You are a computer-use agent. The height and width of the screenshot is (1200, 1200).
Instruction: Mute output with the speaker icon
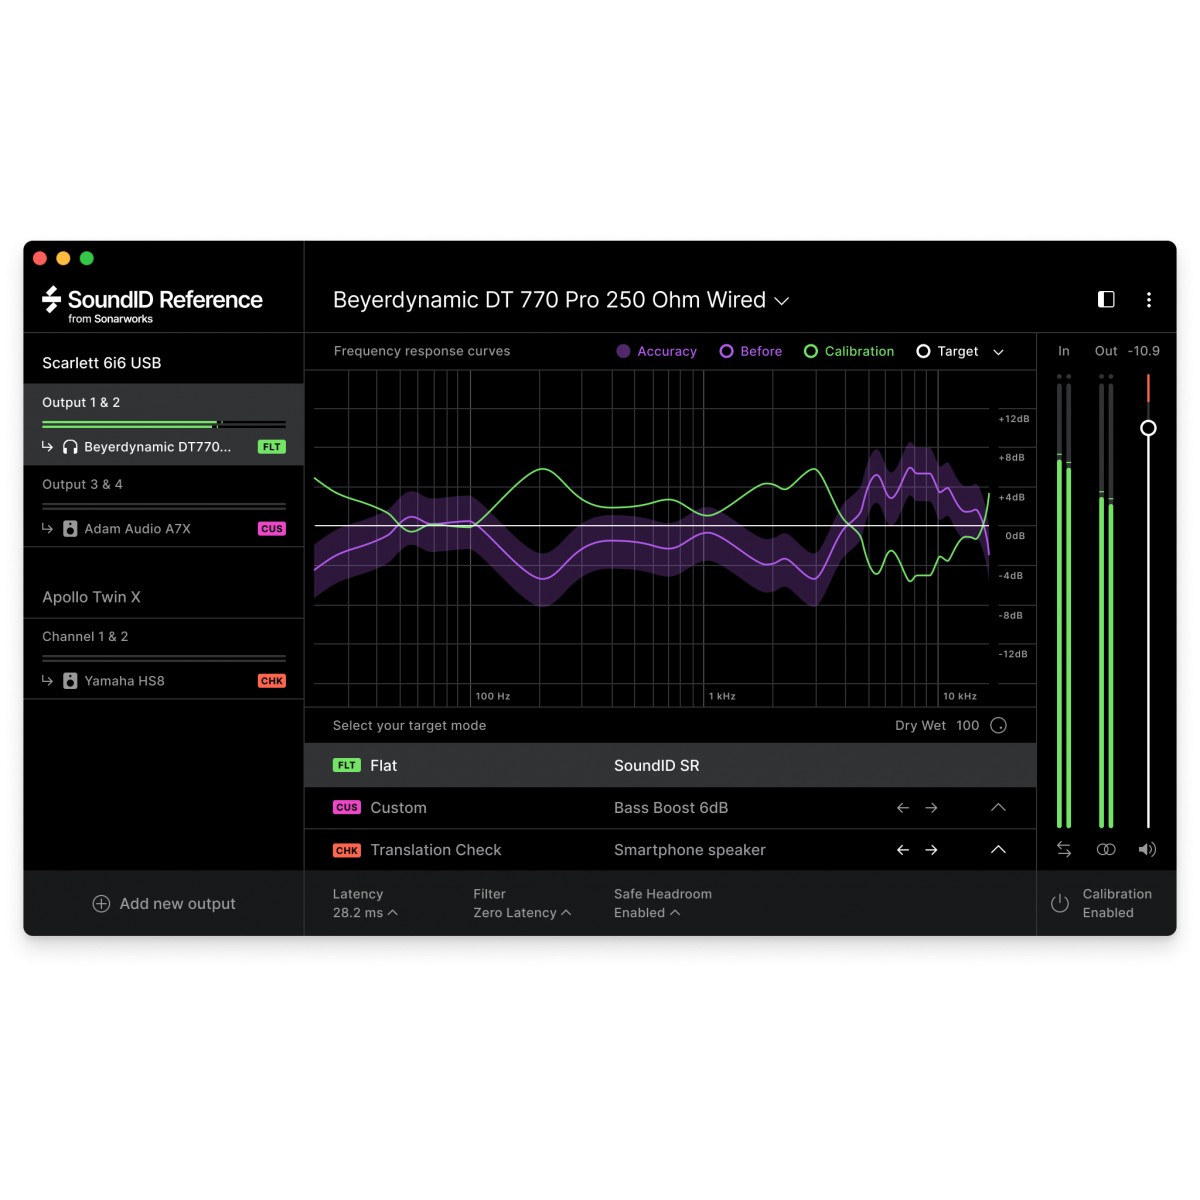pyautogui.click(x=1148, y=849)
